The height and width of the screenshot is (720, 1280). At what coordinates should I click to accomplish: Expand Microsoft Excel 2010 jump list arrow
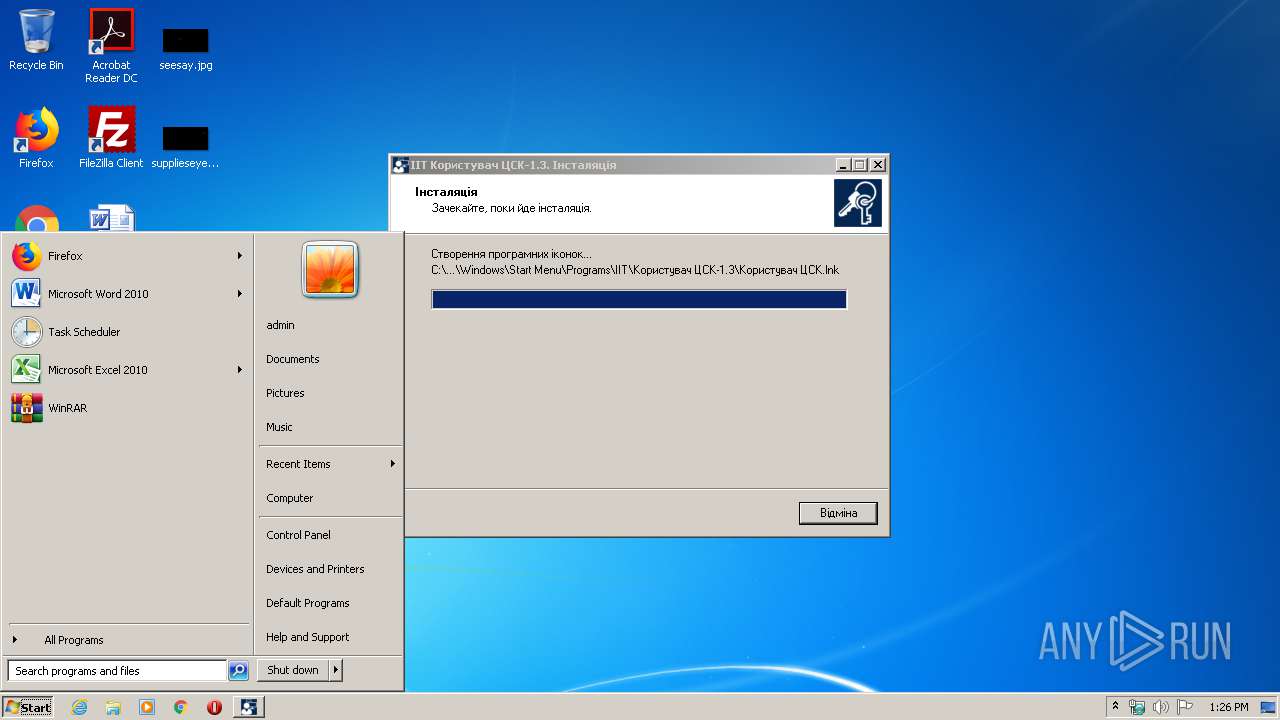(240, 370)
